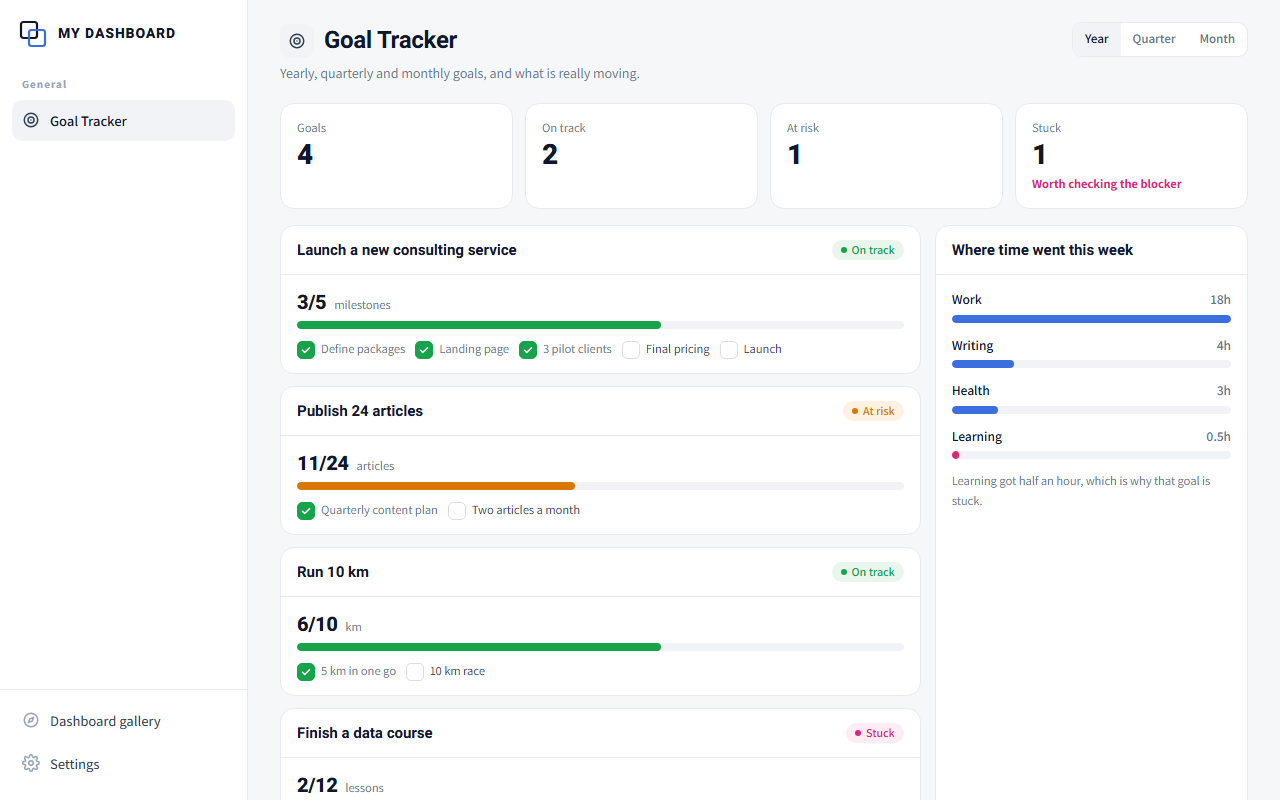The height and width of the screenshot is (800, 1280).
Task: Click the Stuck summary card
Action: (x=1131, y=156)
